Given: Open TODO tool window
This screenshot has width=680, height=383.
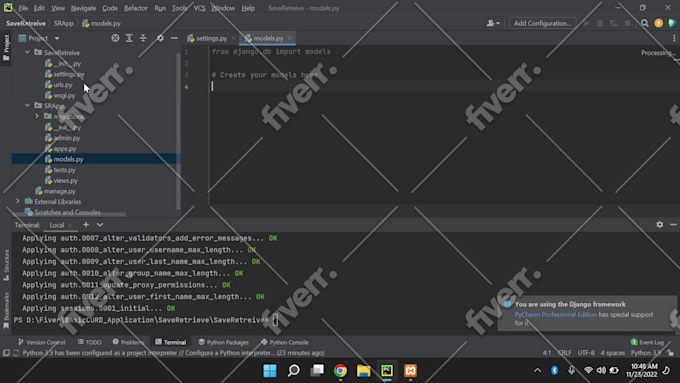Looking at the screenshot, I should pos(89,342).
